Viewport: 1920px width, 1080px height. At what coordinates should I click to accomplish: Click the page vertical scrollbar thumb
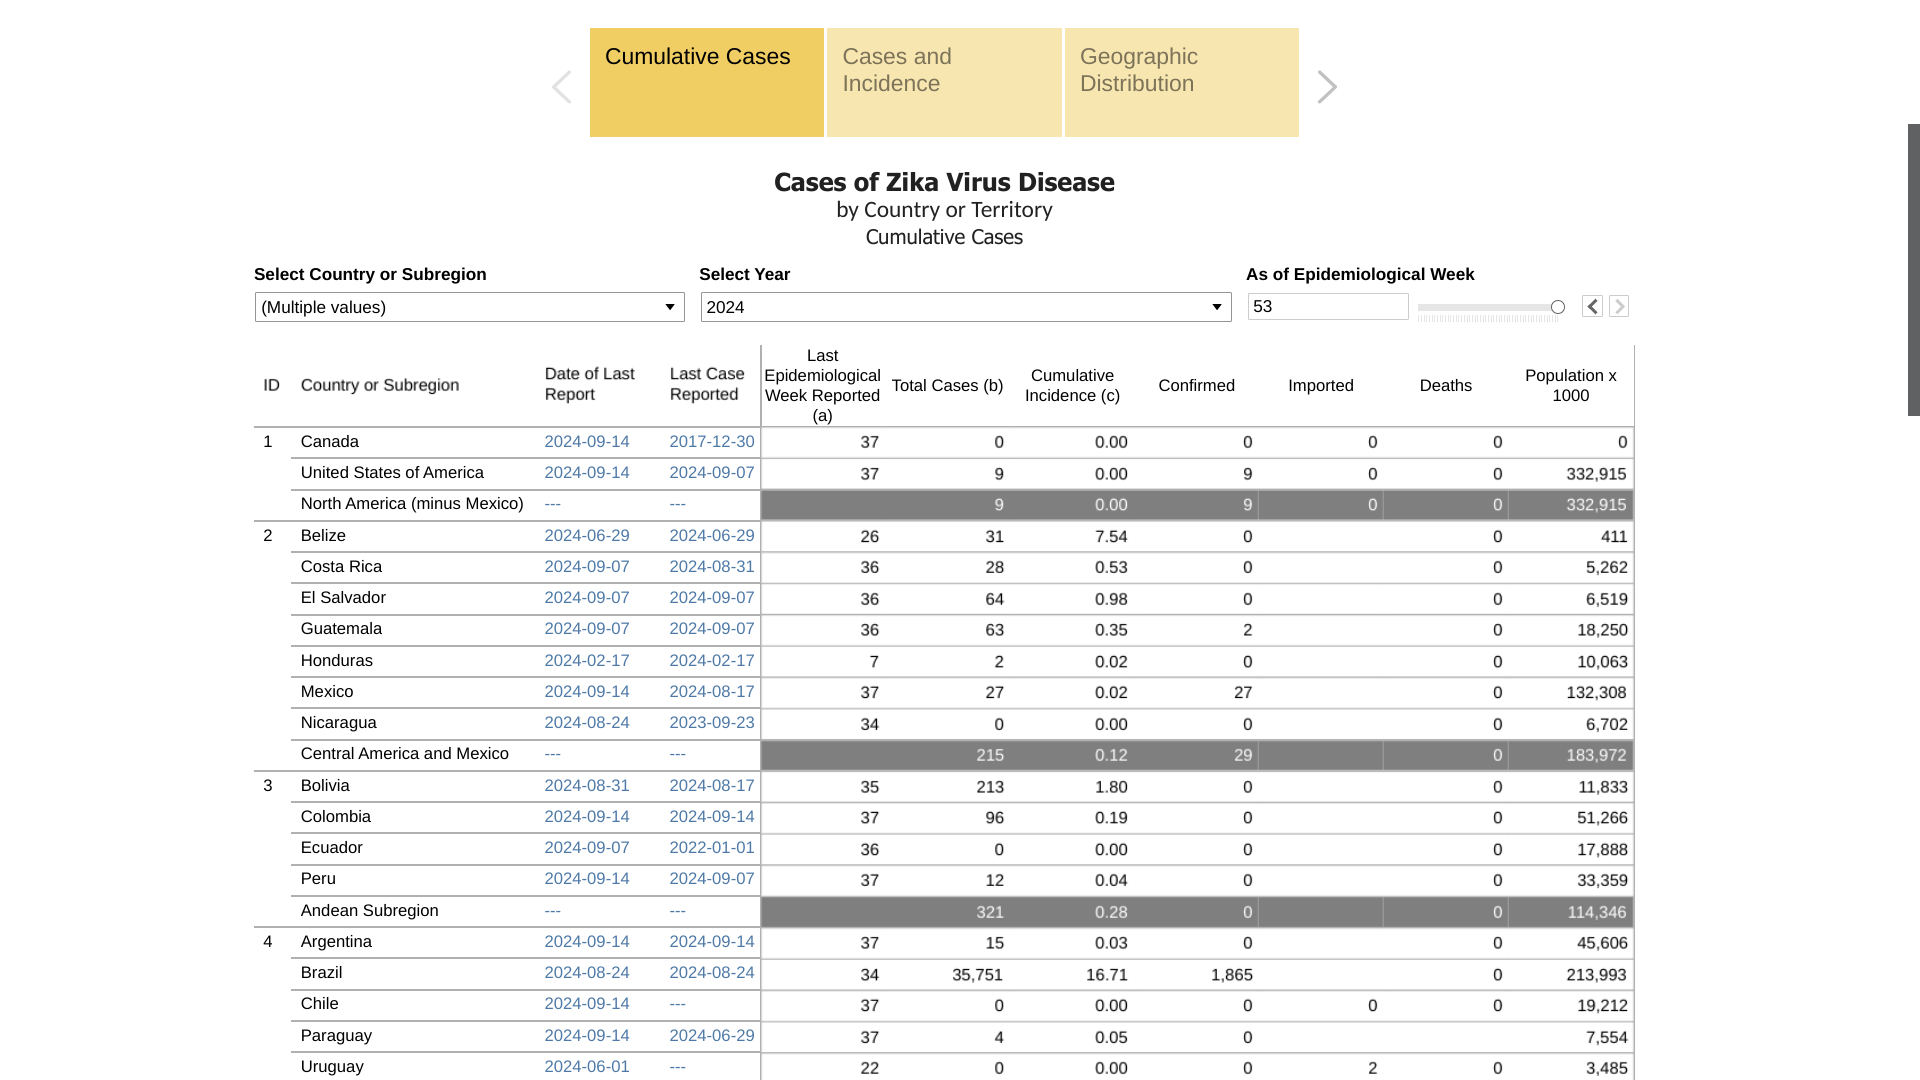pos(1913,270)
